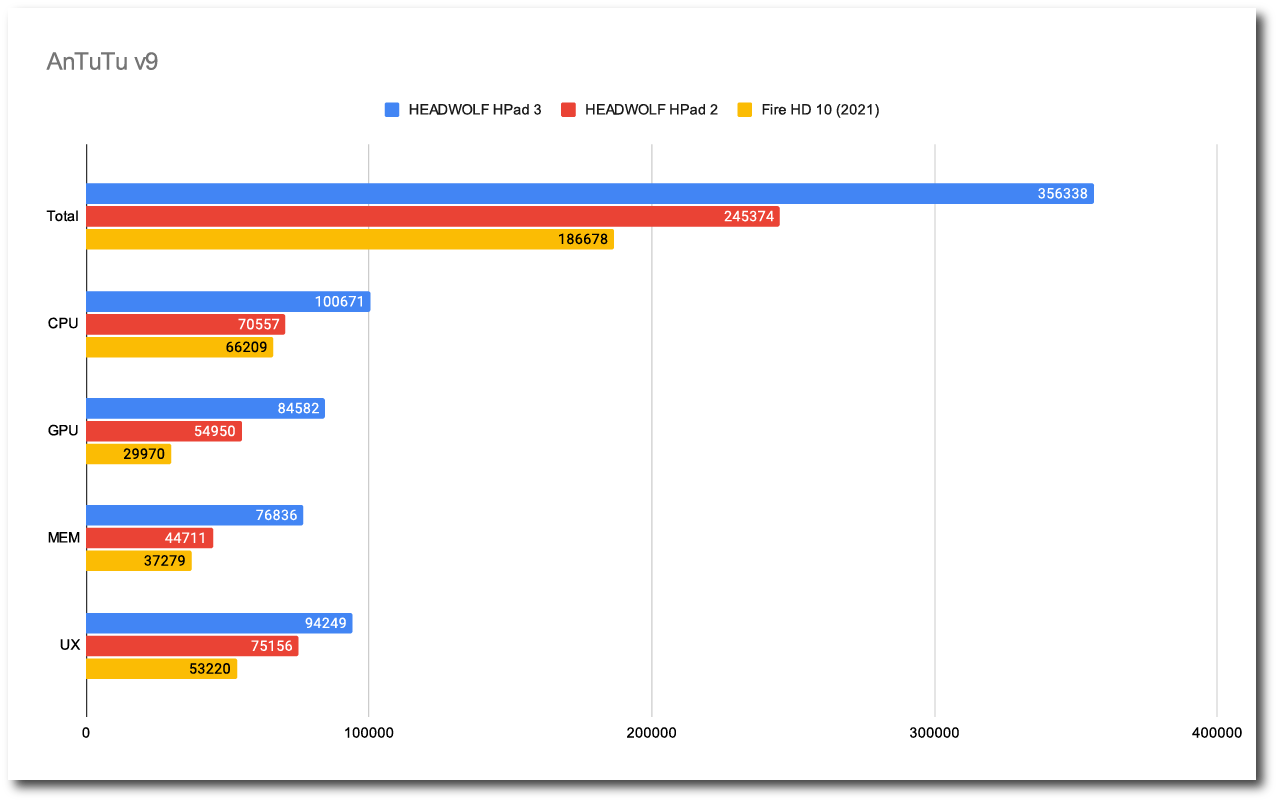Screen dimensions: 1278x802
Task: Click the MEM category axis label
Action: [63, 539]
